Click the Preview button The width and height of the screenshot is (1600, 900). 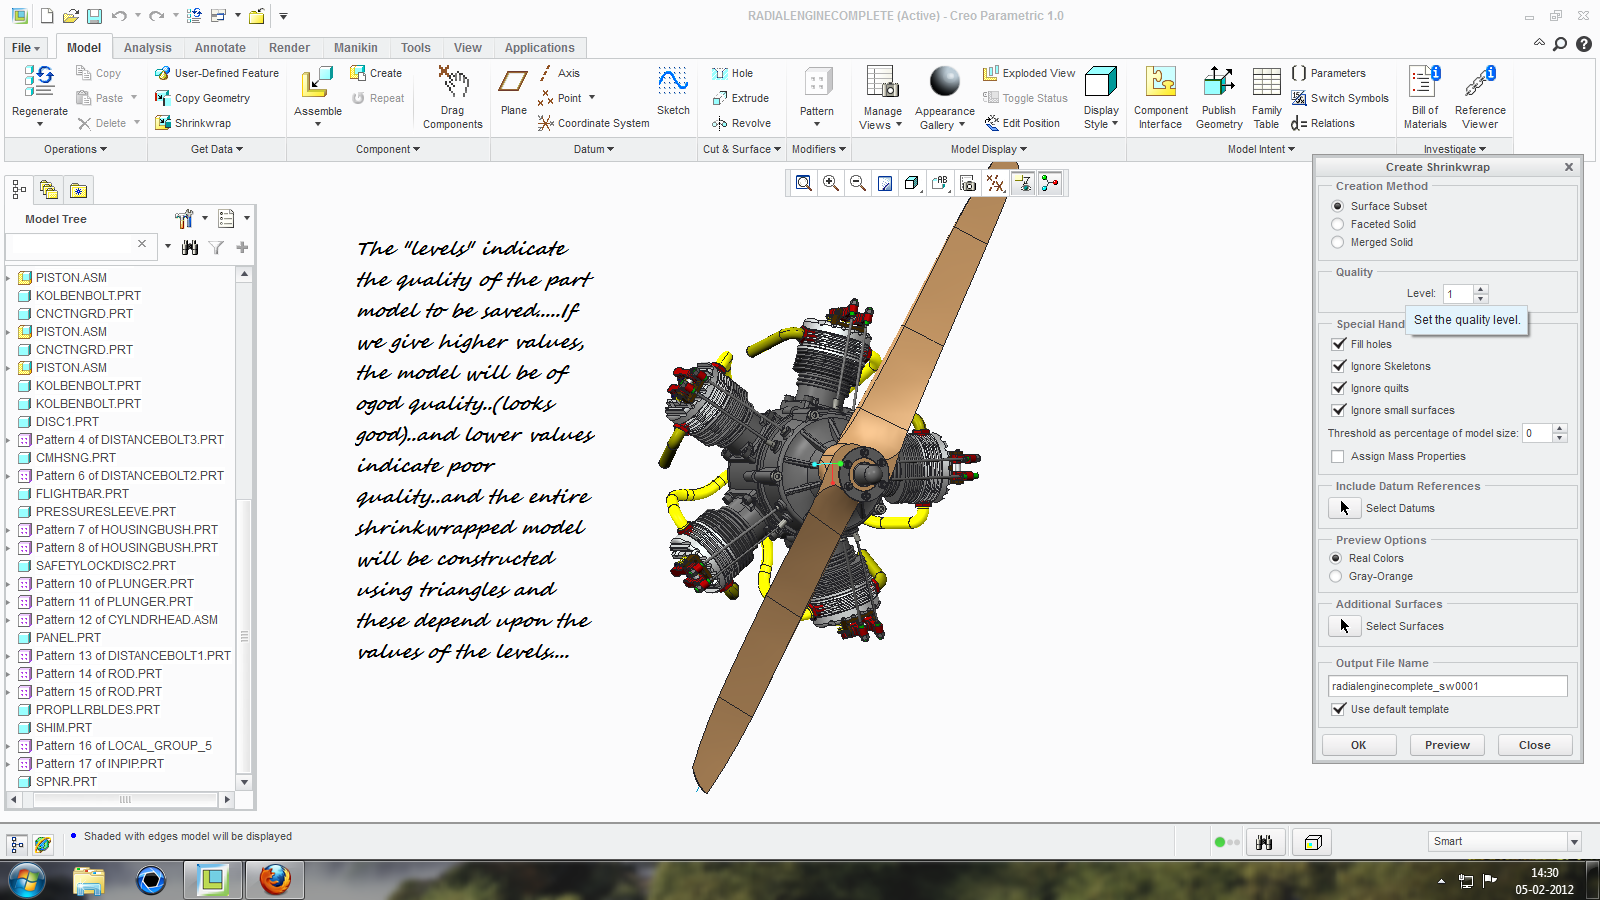coord(1447,745)
